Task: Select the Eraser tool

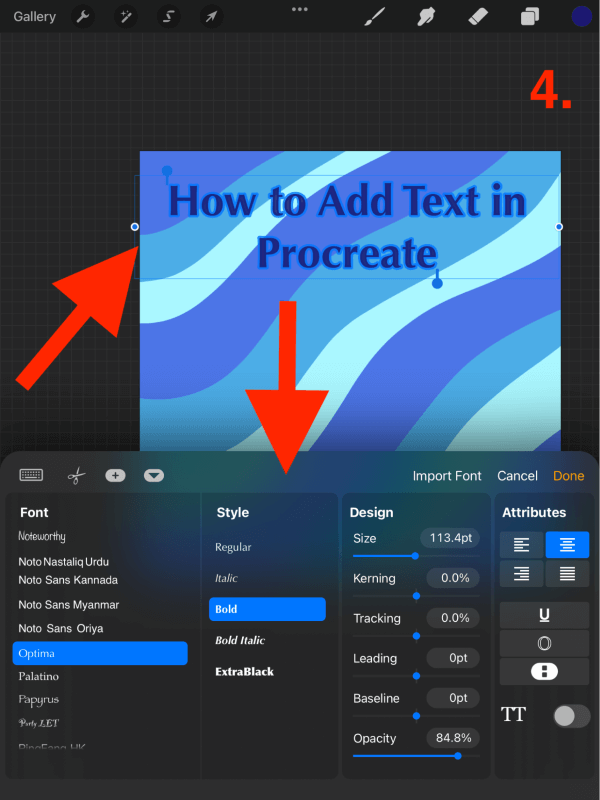Action: click(478, 17)
